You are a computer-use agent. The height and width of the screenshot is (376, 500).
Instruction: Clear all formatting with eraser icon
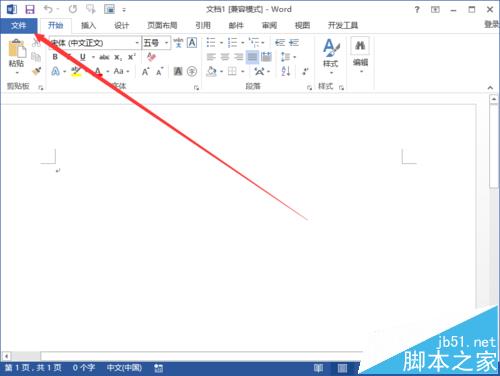coord(151,57)
